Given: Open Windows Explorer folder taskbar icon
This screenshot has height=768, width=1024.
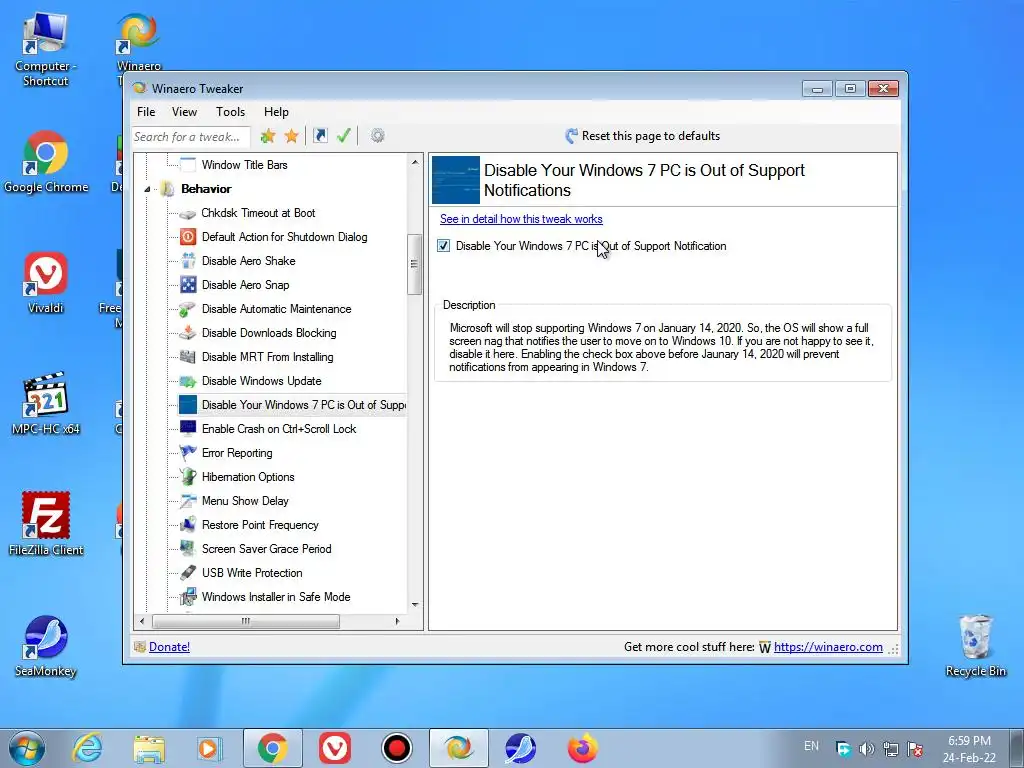Looking at the screenshot, I should (x=149, y=748).
